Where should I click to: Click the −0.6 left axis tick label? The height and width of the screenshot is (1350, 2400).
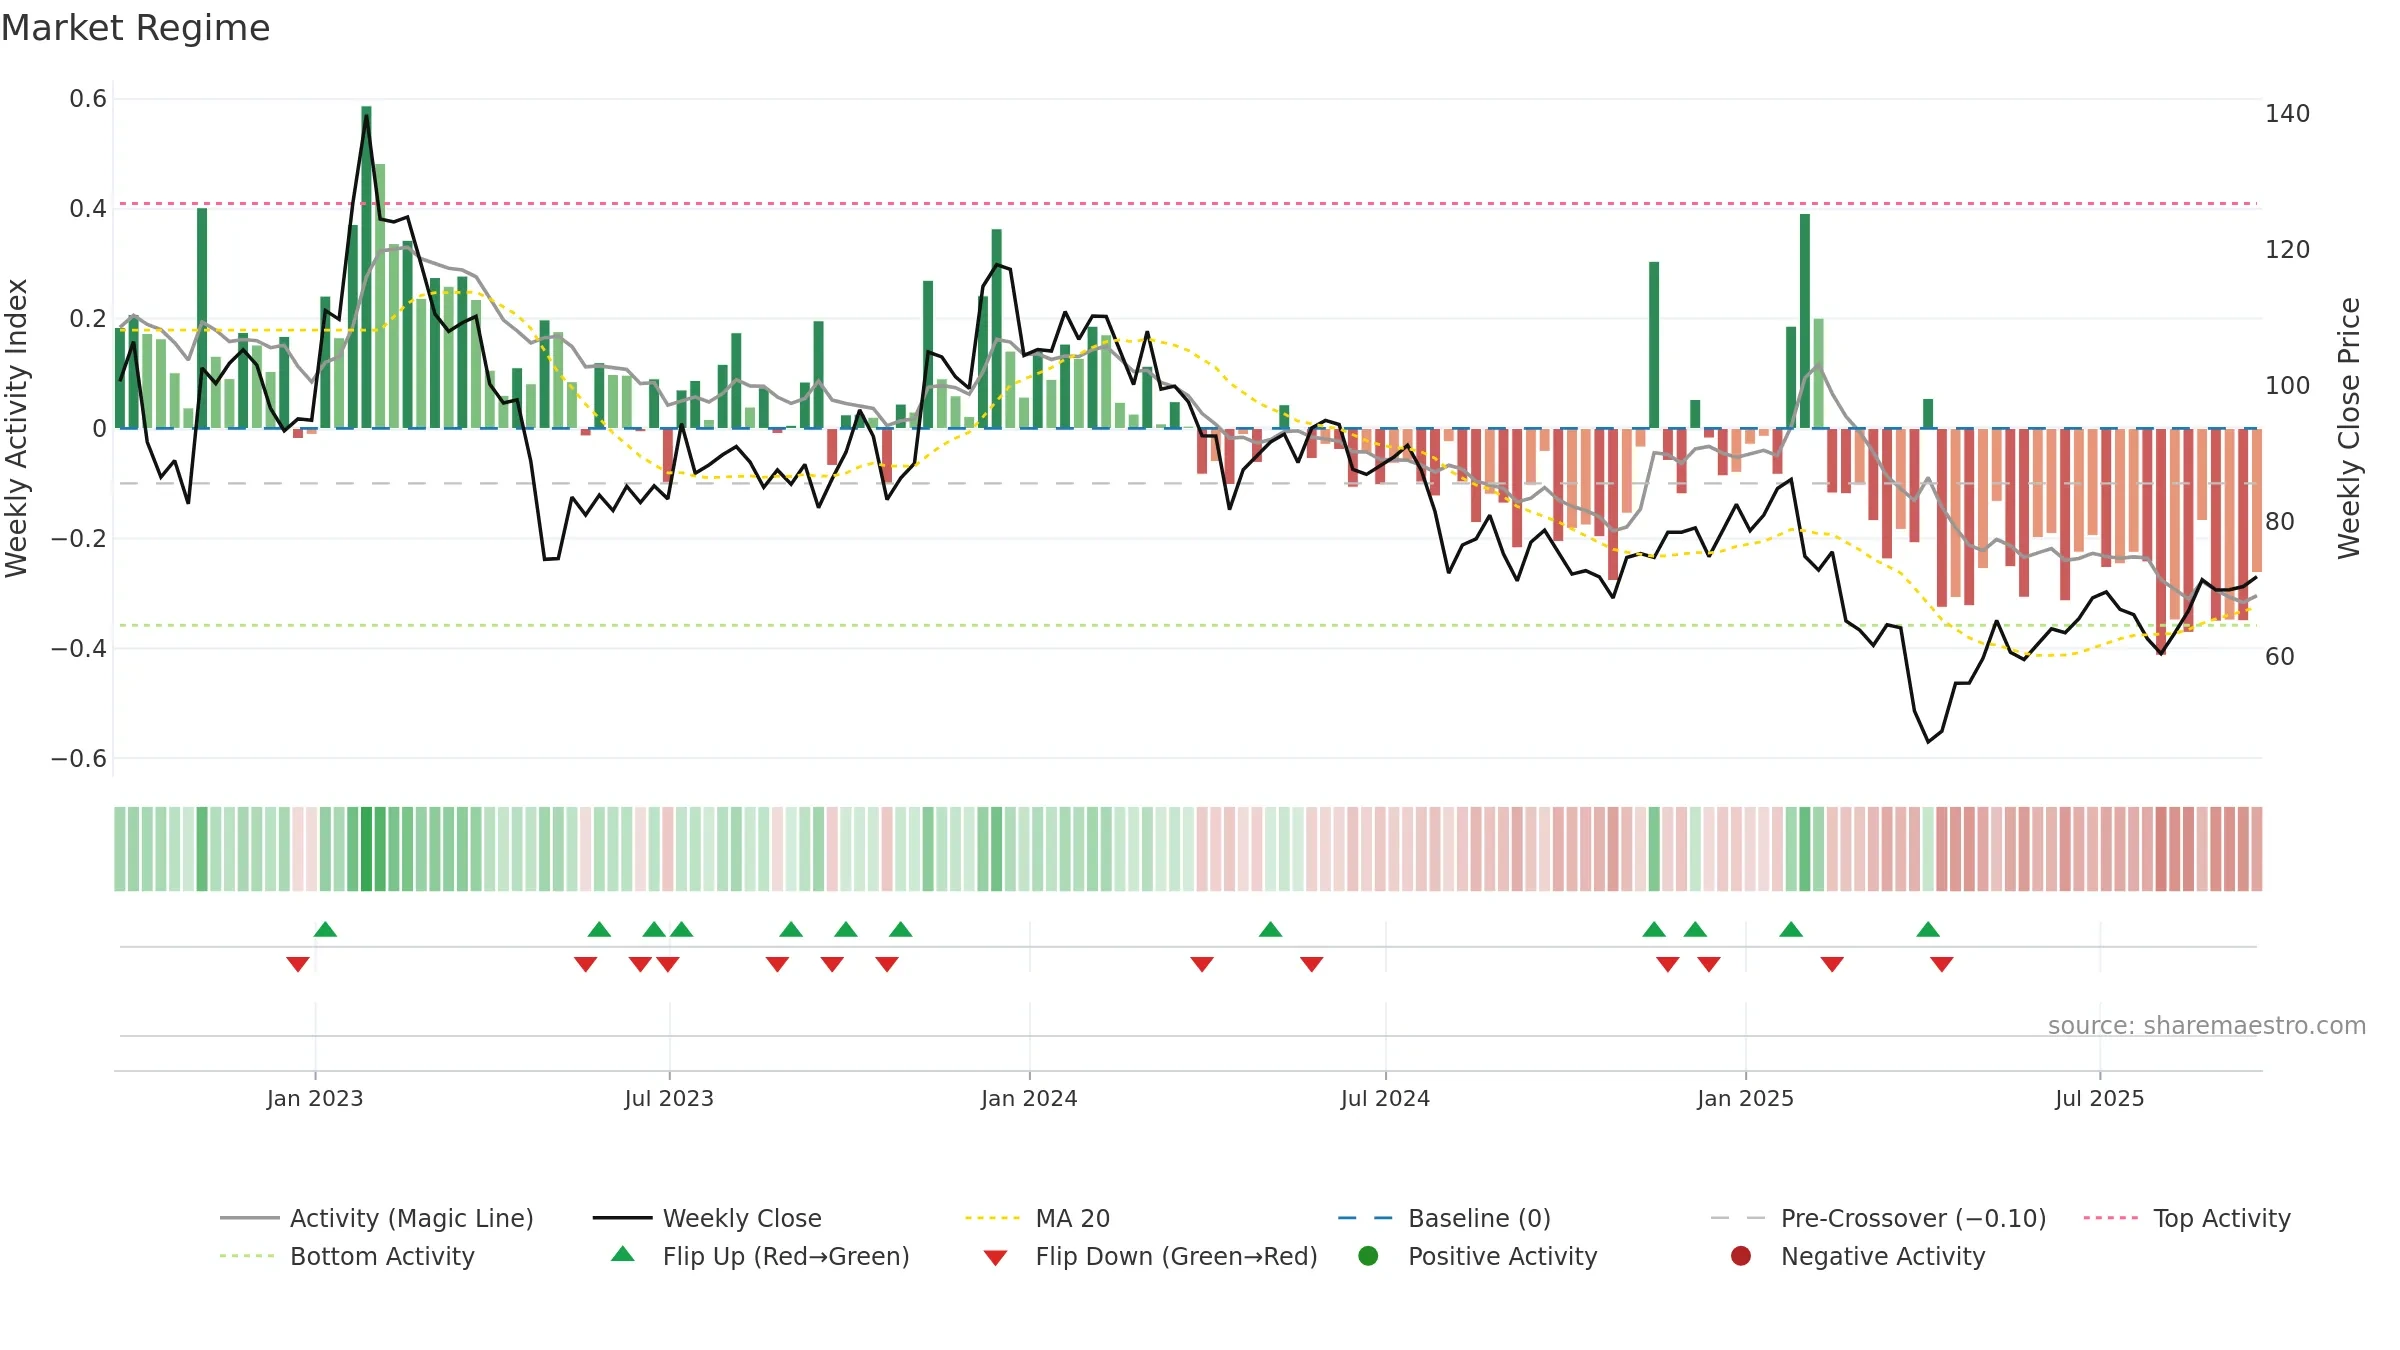[79, 759]
